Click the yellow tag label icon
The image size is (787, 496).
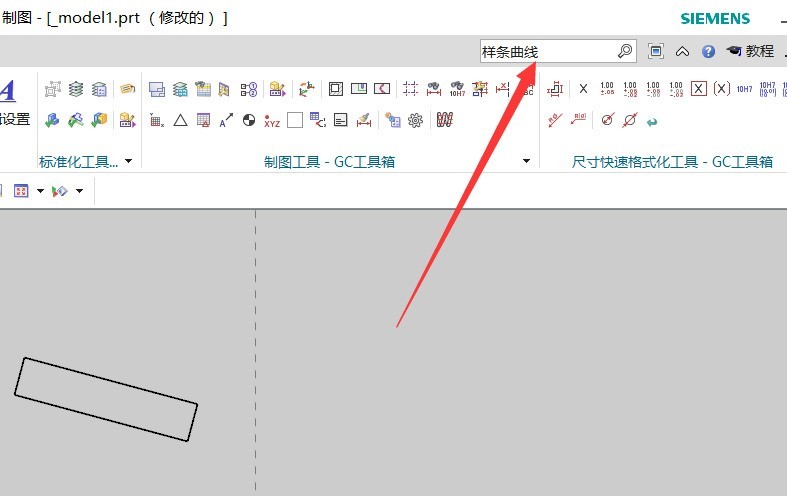coord(127,89)
